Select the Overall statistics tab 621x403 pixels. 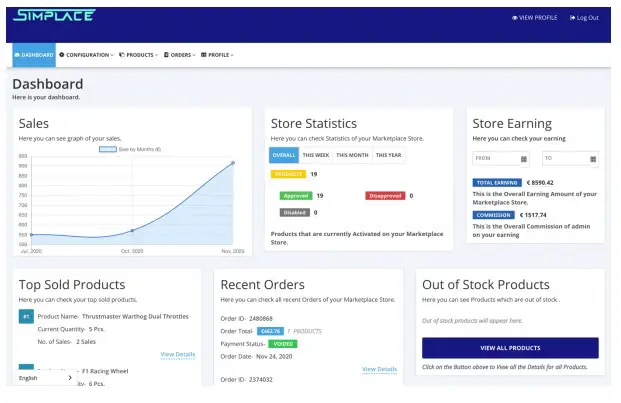click(284, 155)
